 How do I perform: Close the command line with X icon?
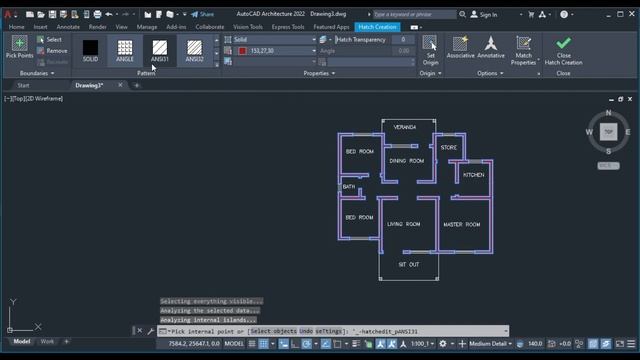pyautogui.click(x=140, y=331)
